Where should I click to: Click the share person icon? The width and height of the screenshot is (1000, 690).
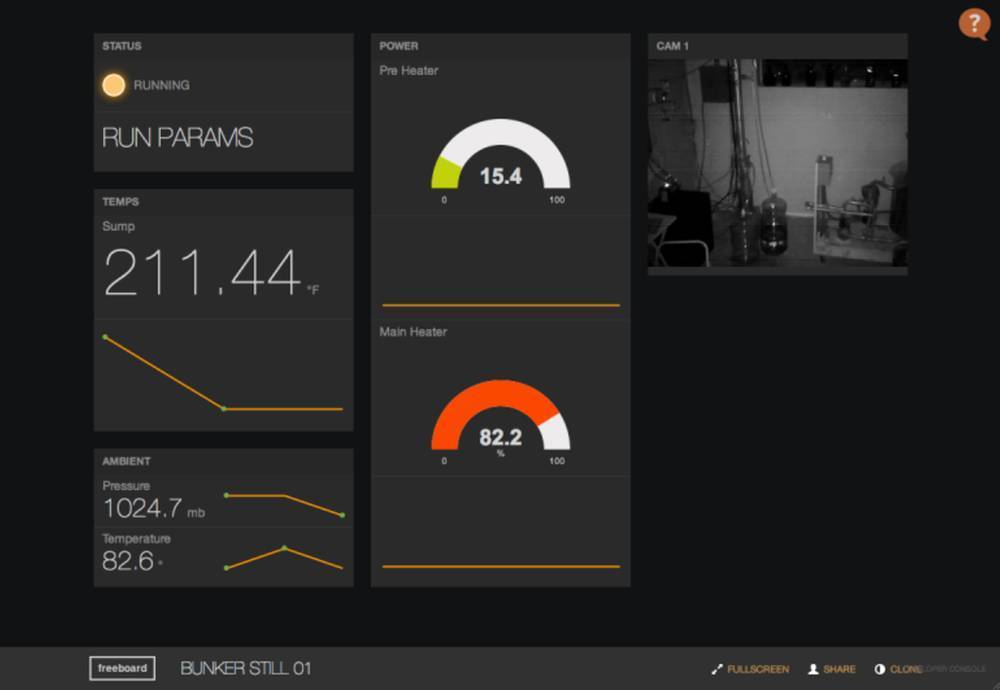point(813,669)
